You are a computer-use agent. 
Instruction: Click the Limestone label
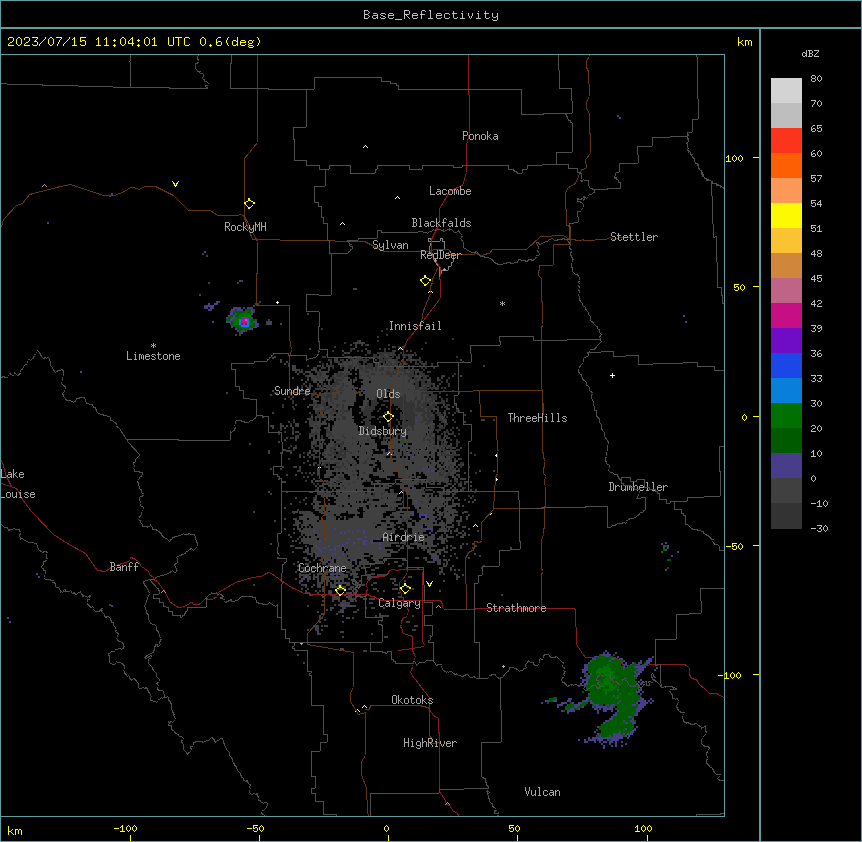153,356
